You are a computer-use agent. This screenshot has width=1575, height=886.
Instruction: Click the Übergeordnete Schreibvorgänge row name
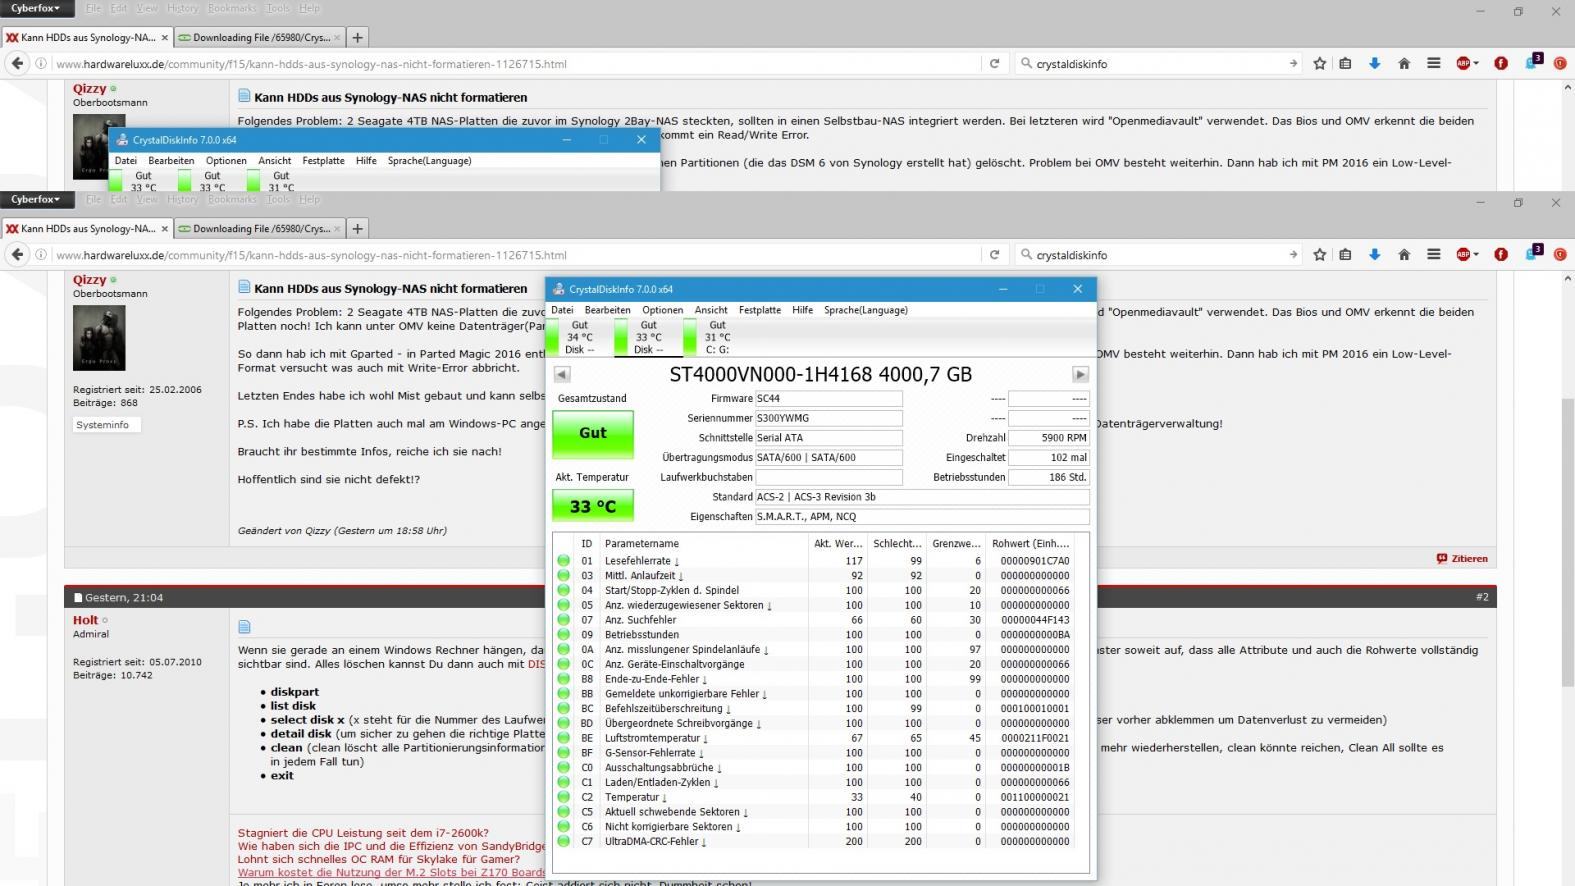tap(682, 723)
